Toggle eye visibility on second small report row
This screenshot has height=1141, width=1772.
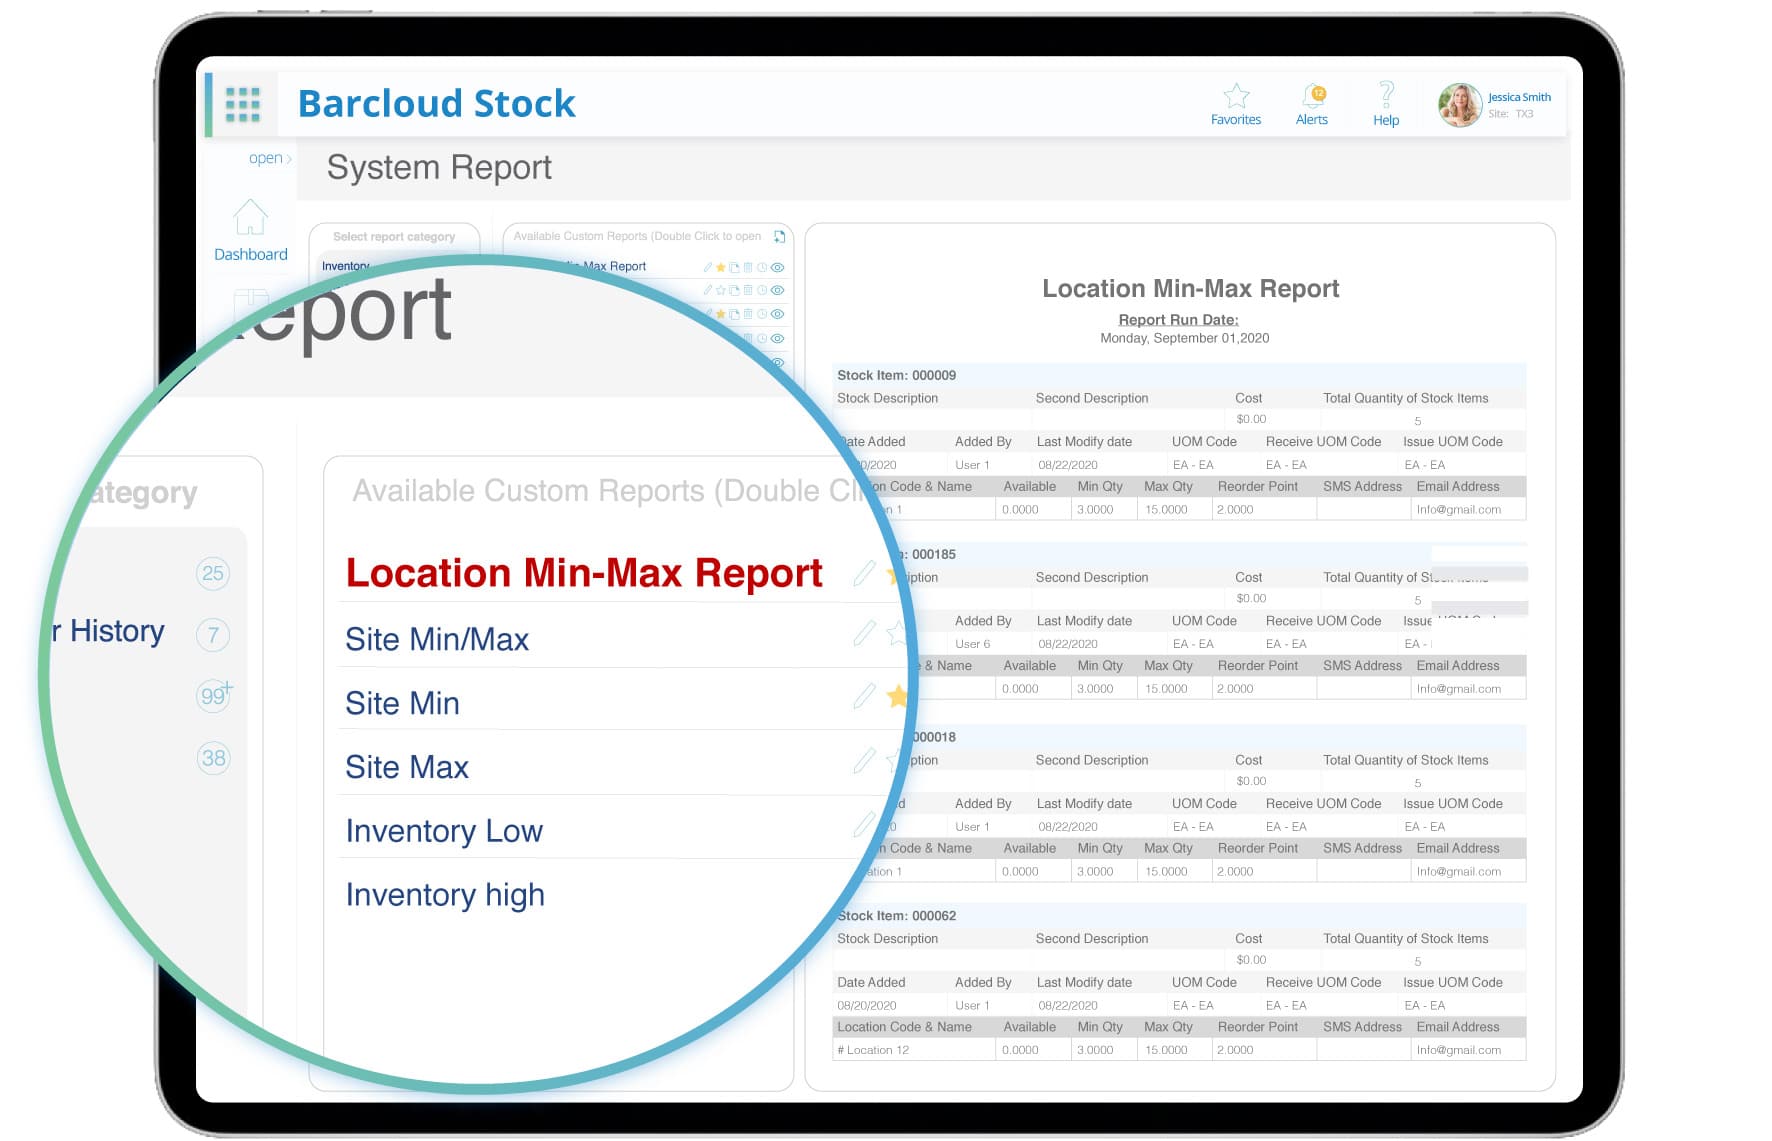pyautogui.click(x=777, y=290)
